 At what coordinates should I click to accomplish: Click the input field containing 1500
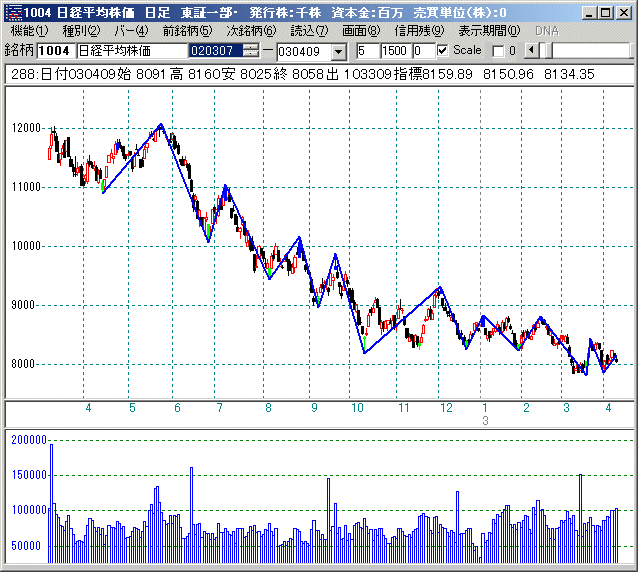pos(394,51)
